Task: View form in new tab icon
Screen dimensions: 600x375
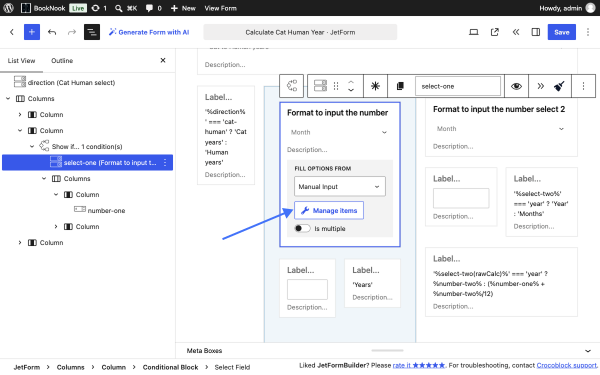Action: [x=494, y=32]
